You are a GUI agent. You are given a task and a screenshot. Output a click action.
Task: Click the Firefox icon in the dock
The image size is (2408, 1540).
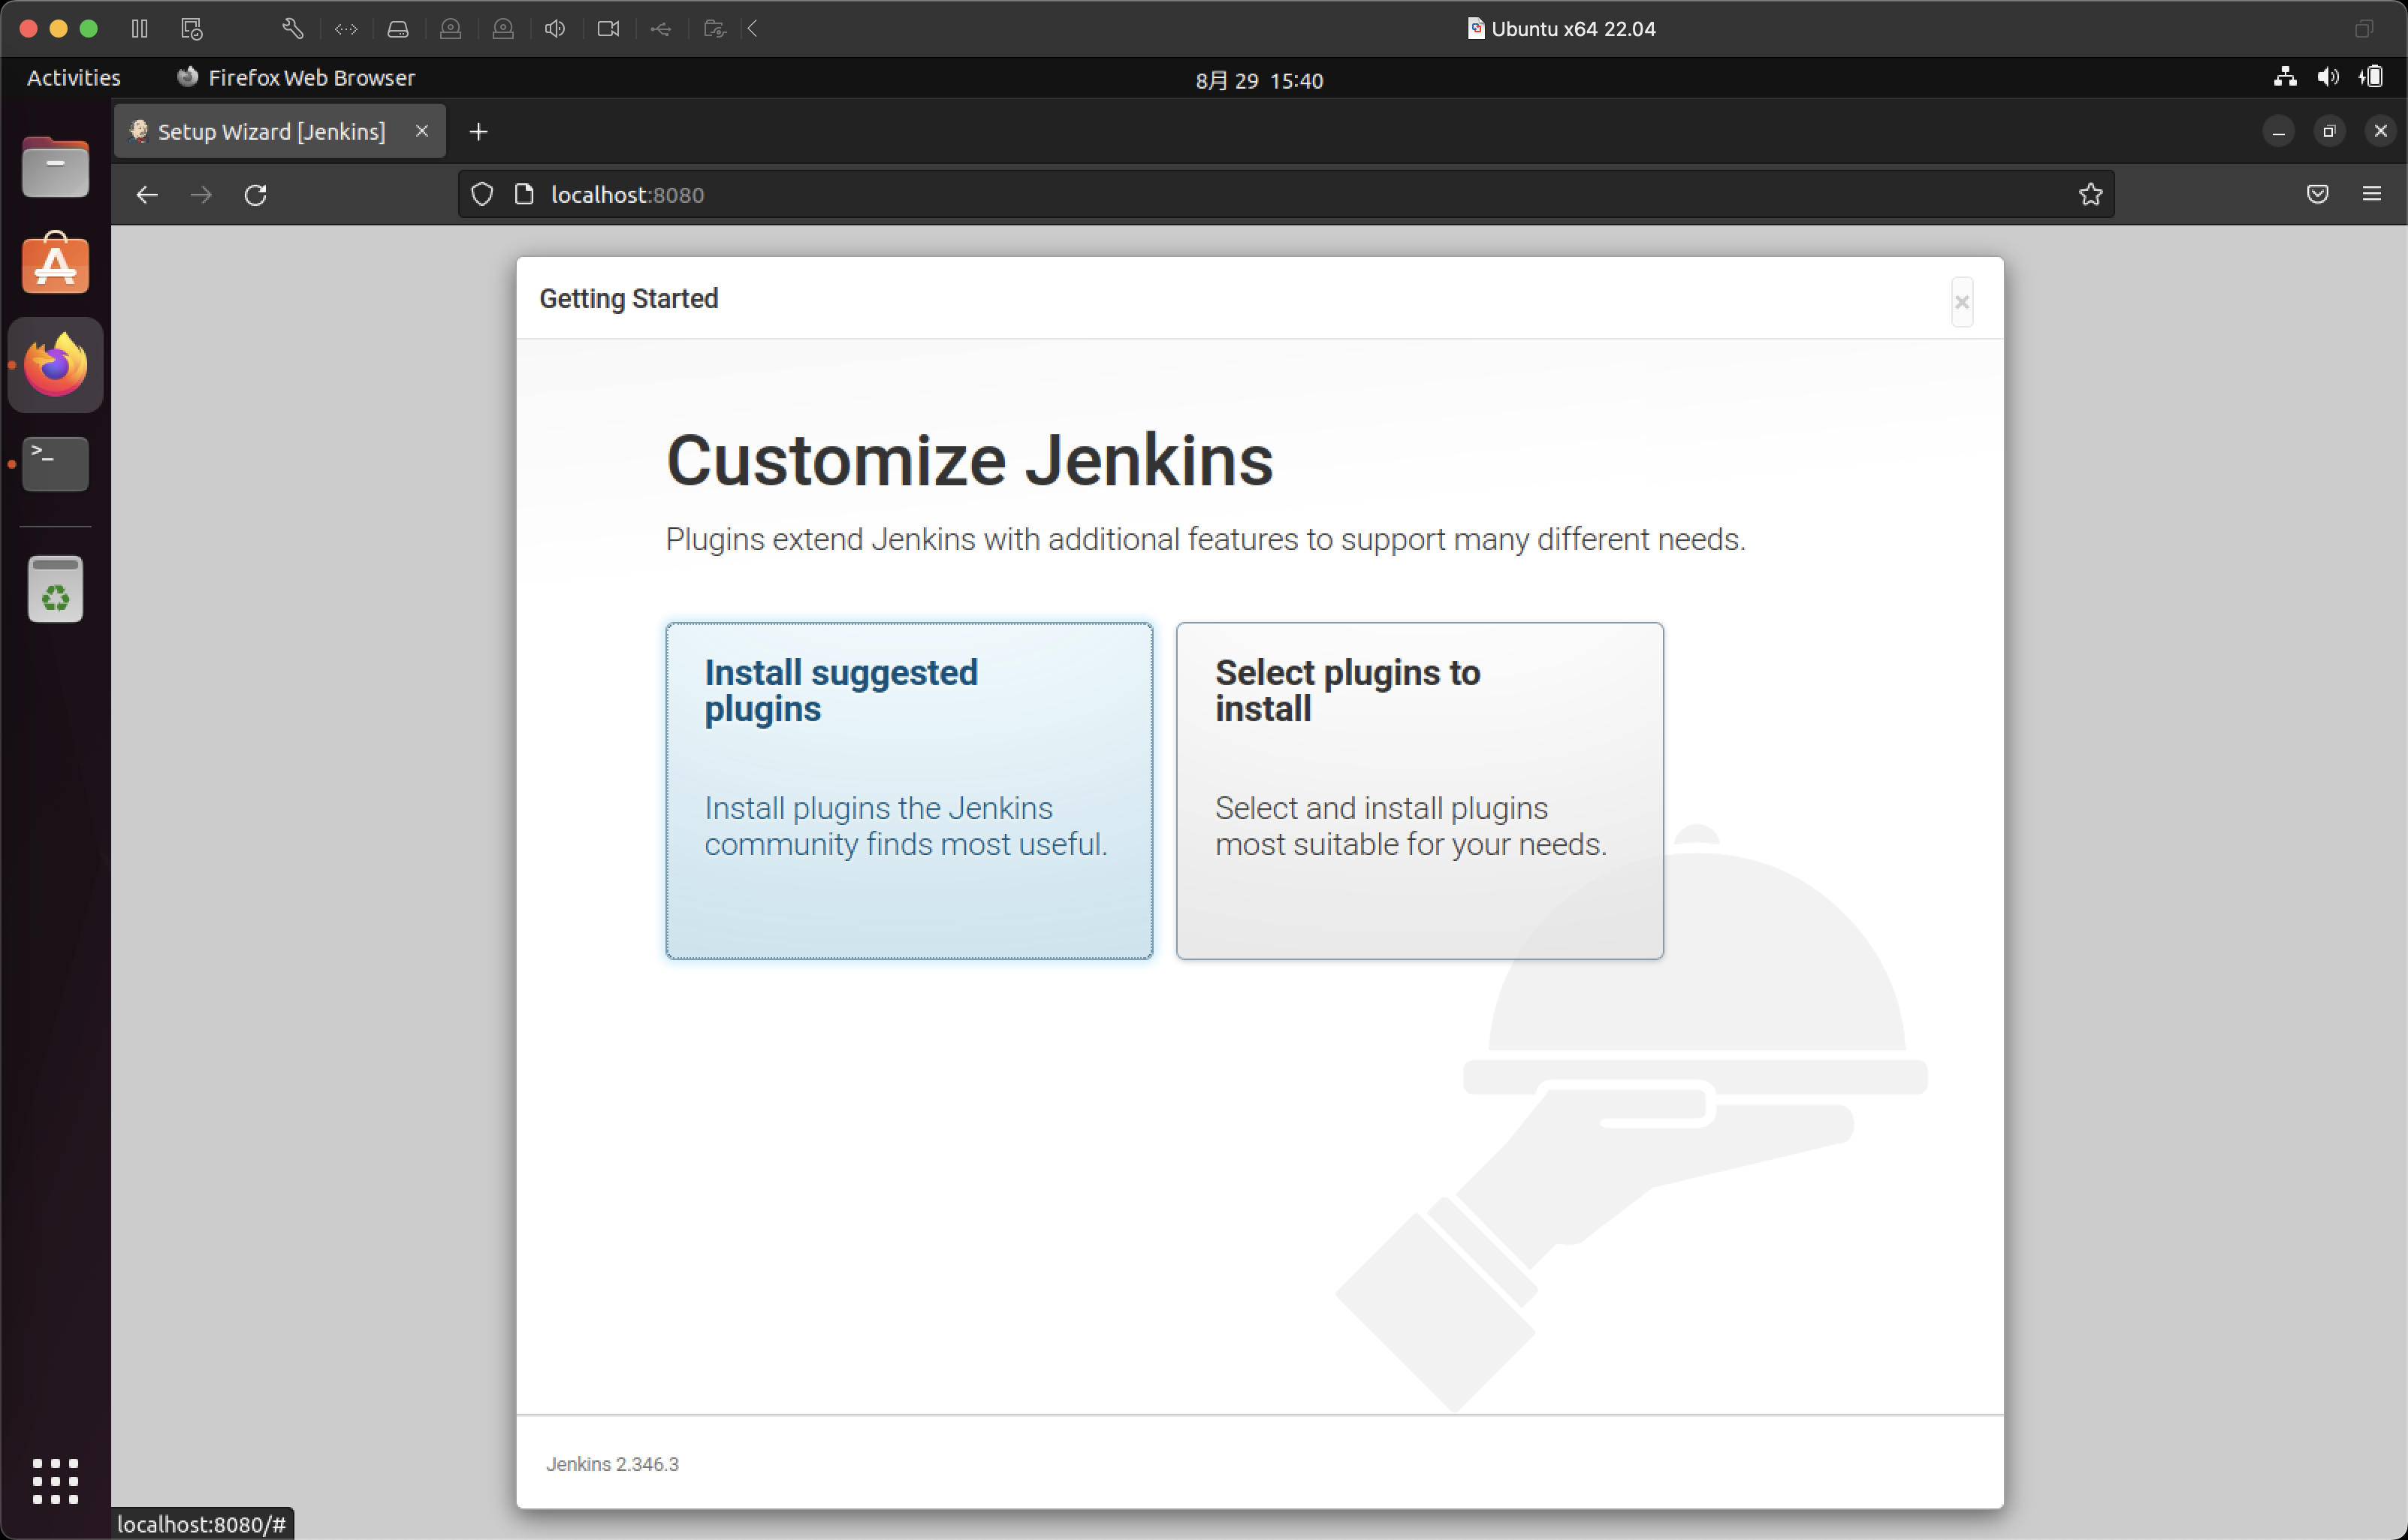(55, 365)
